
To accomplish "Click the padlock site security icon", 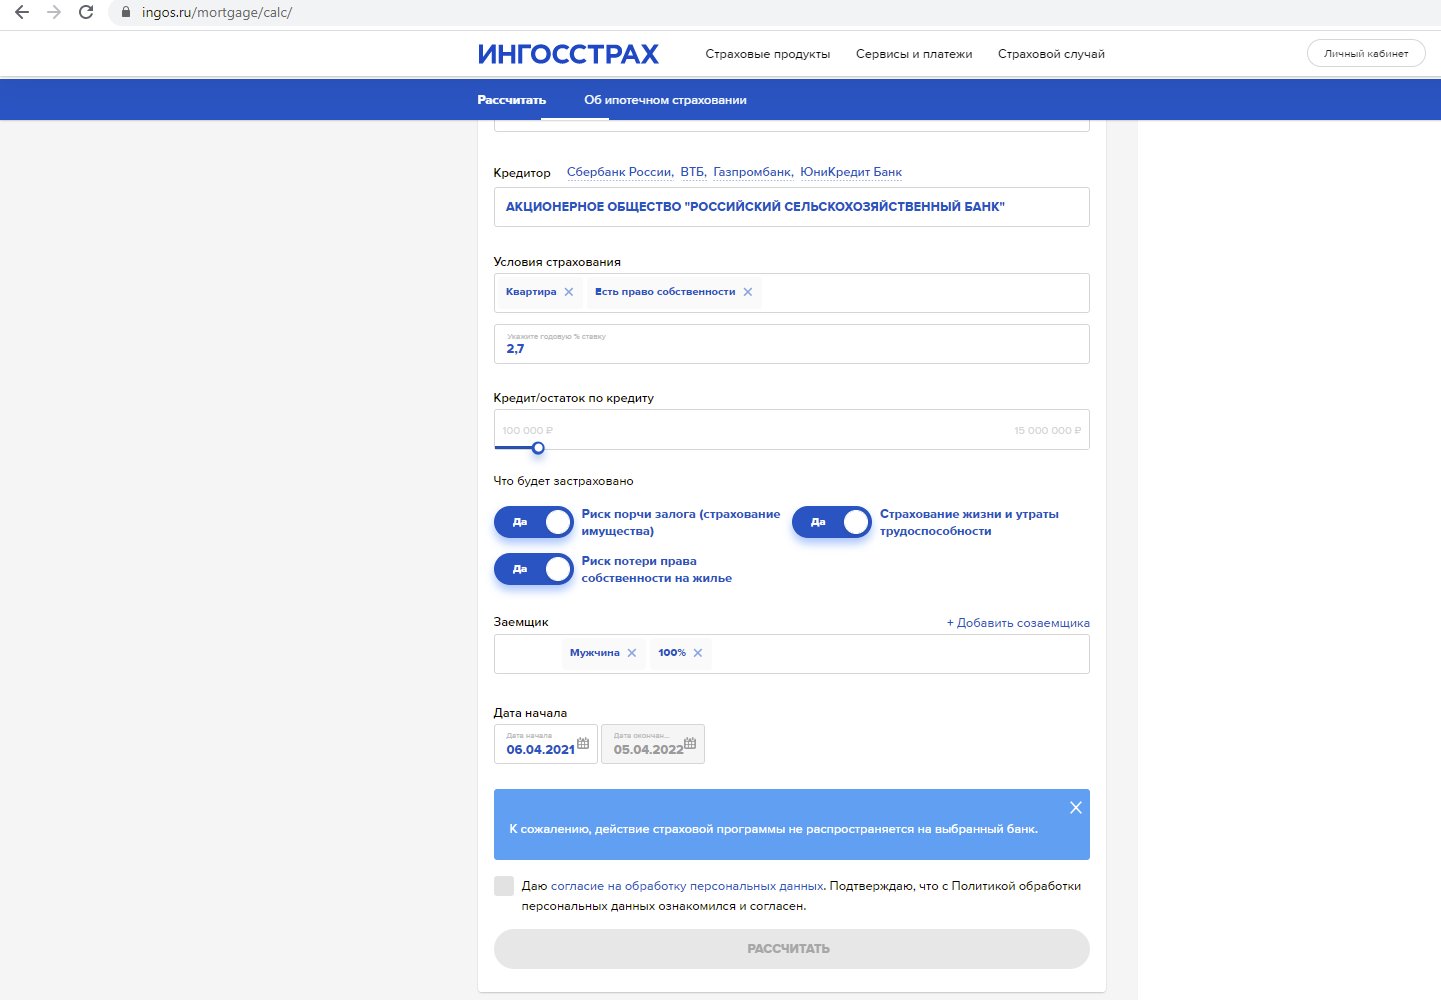I will [126, 13].
